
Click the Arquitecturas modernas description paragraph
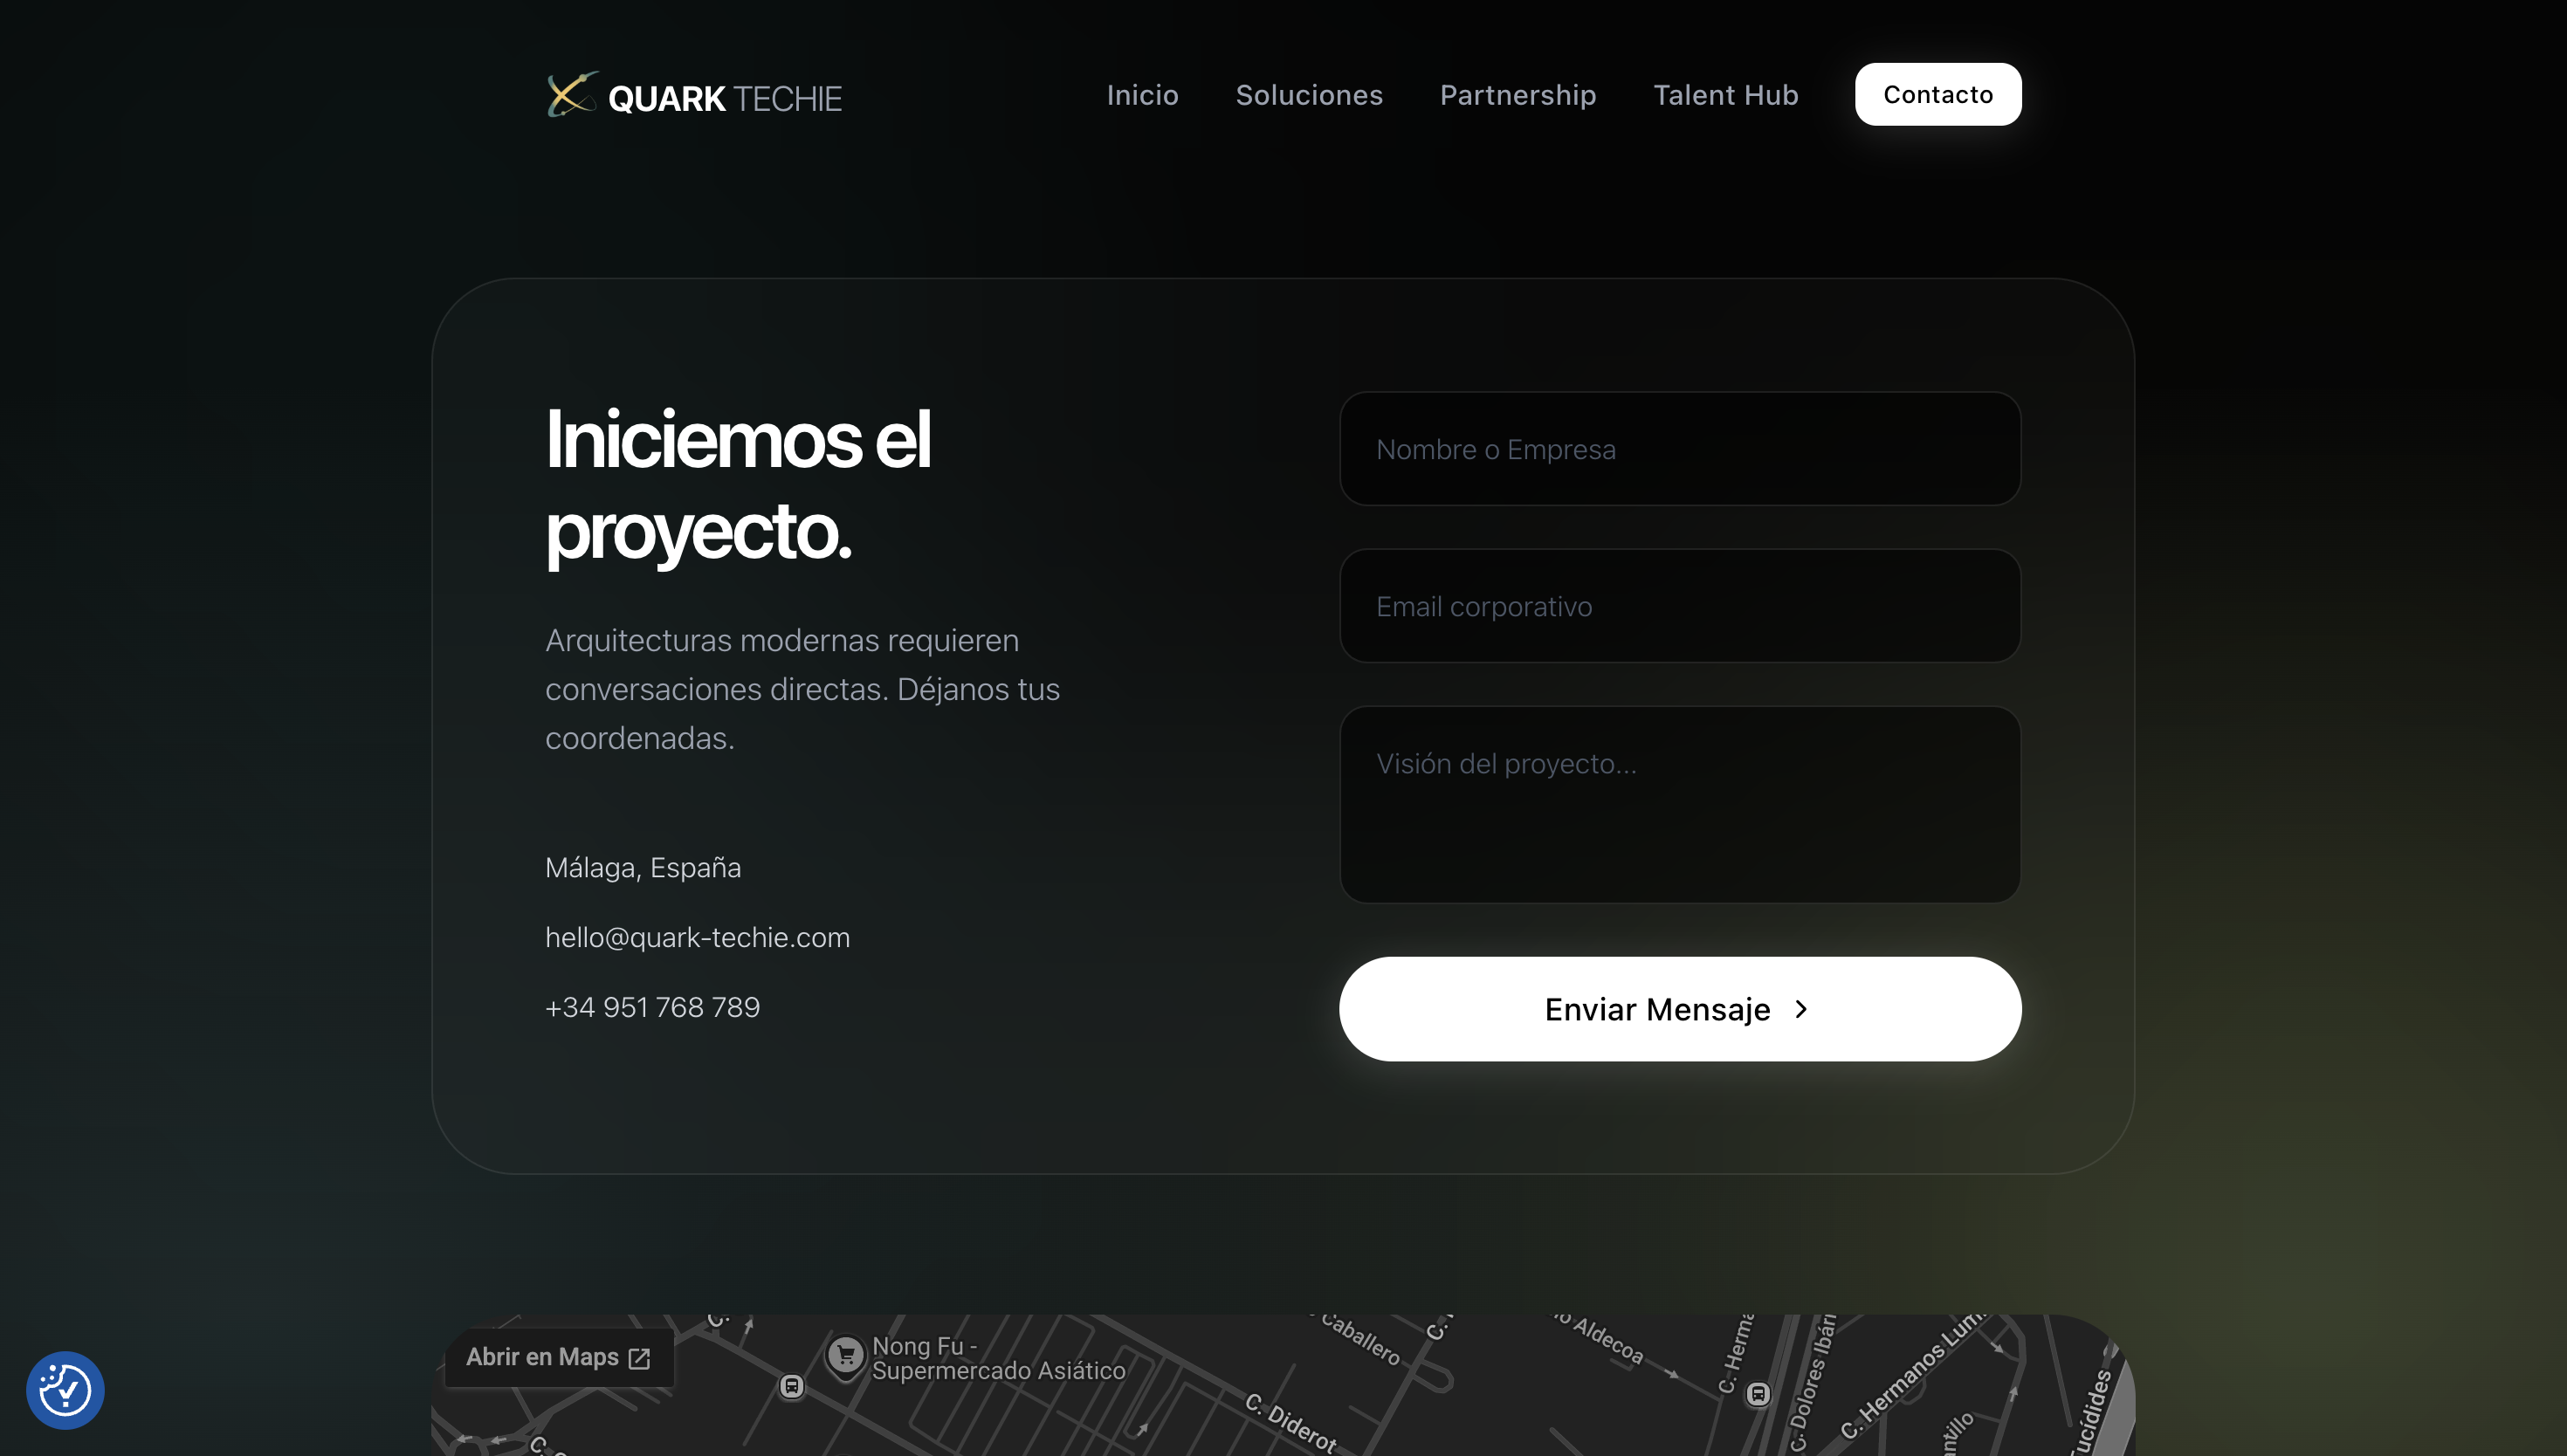click(802, 689)
